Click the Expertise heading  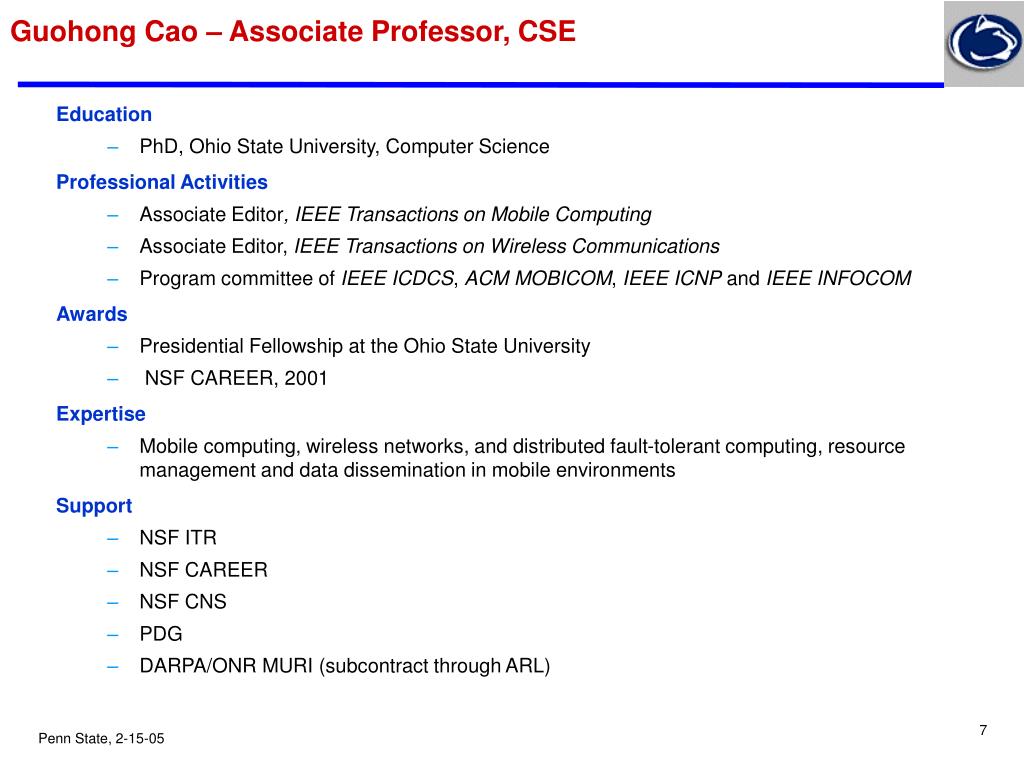point(101,414)
